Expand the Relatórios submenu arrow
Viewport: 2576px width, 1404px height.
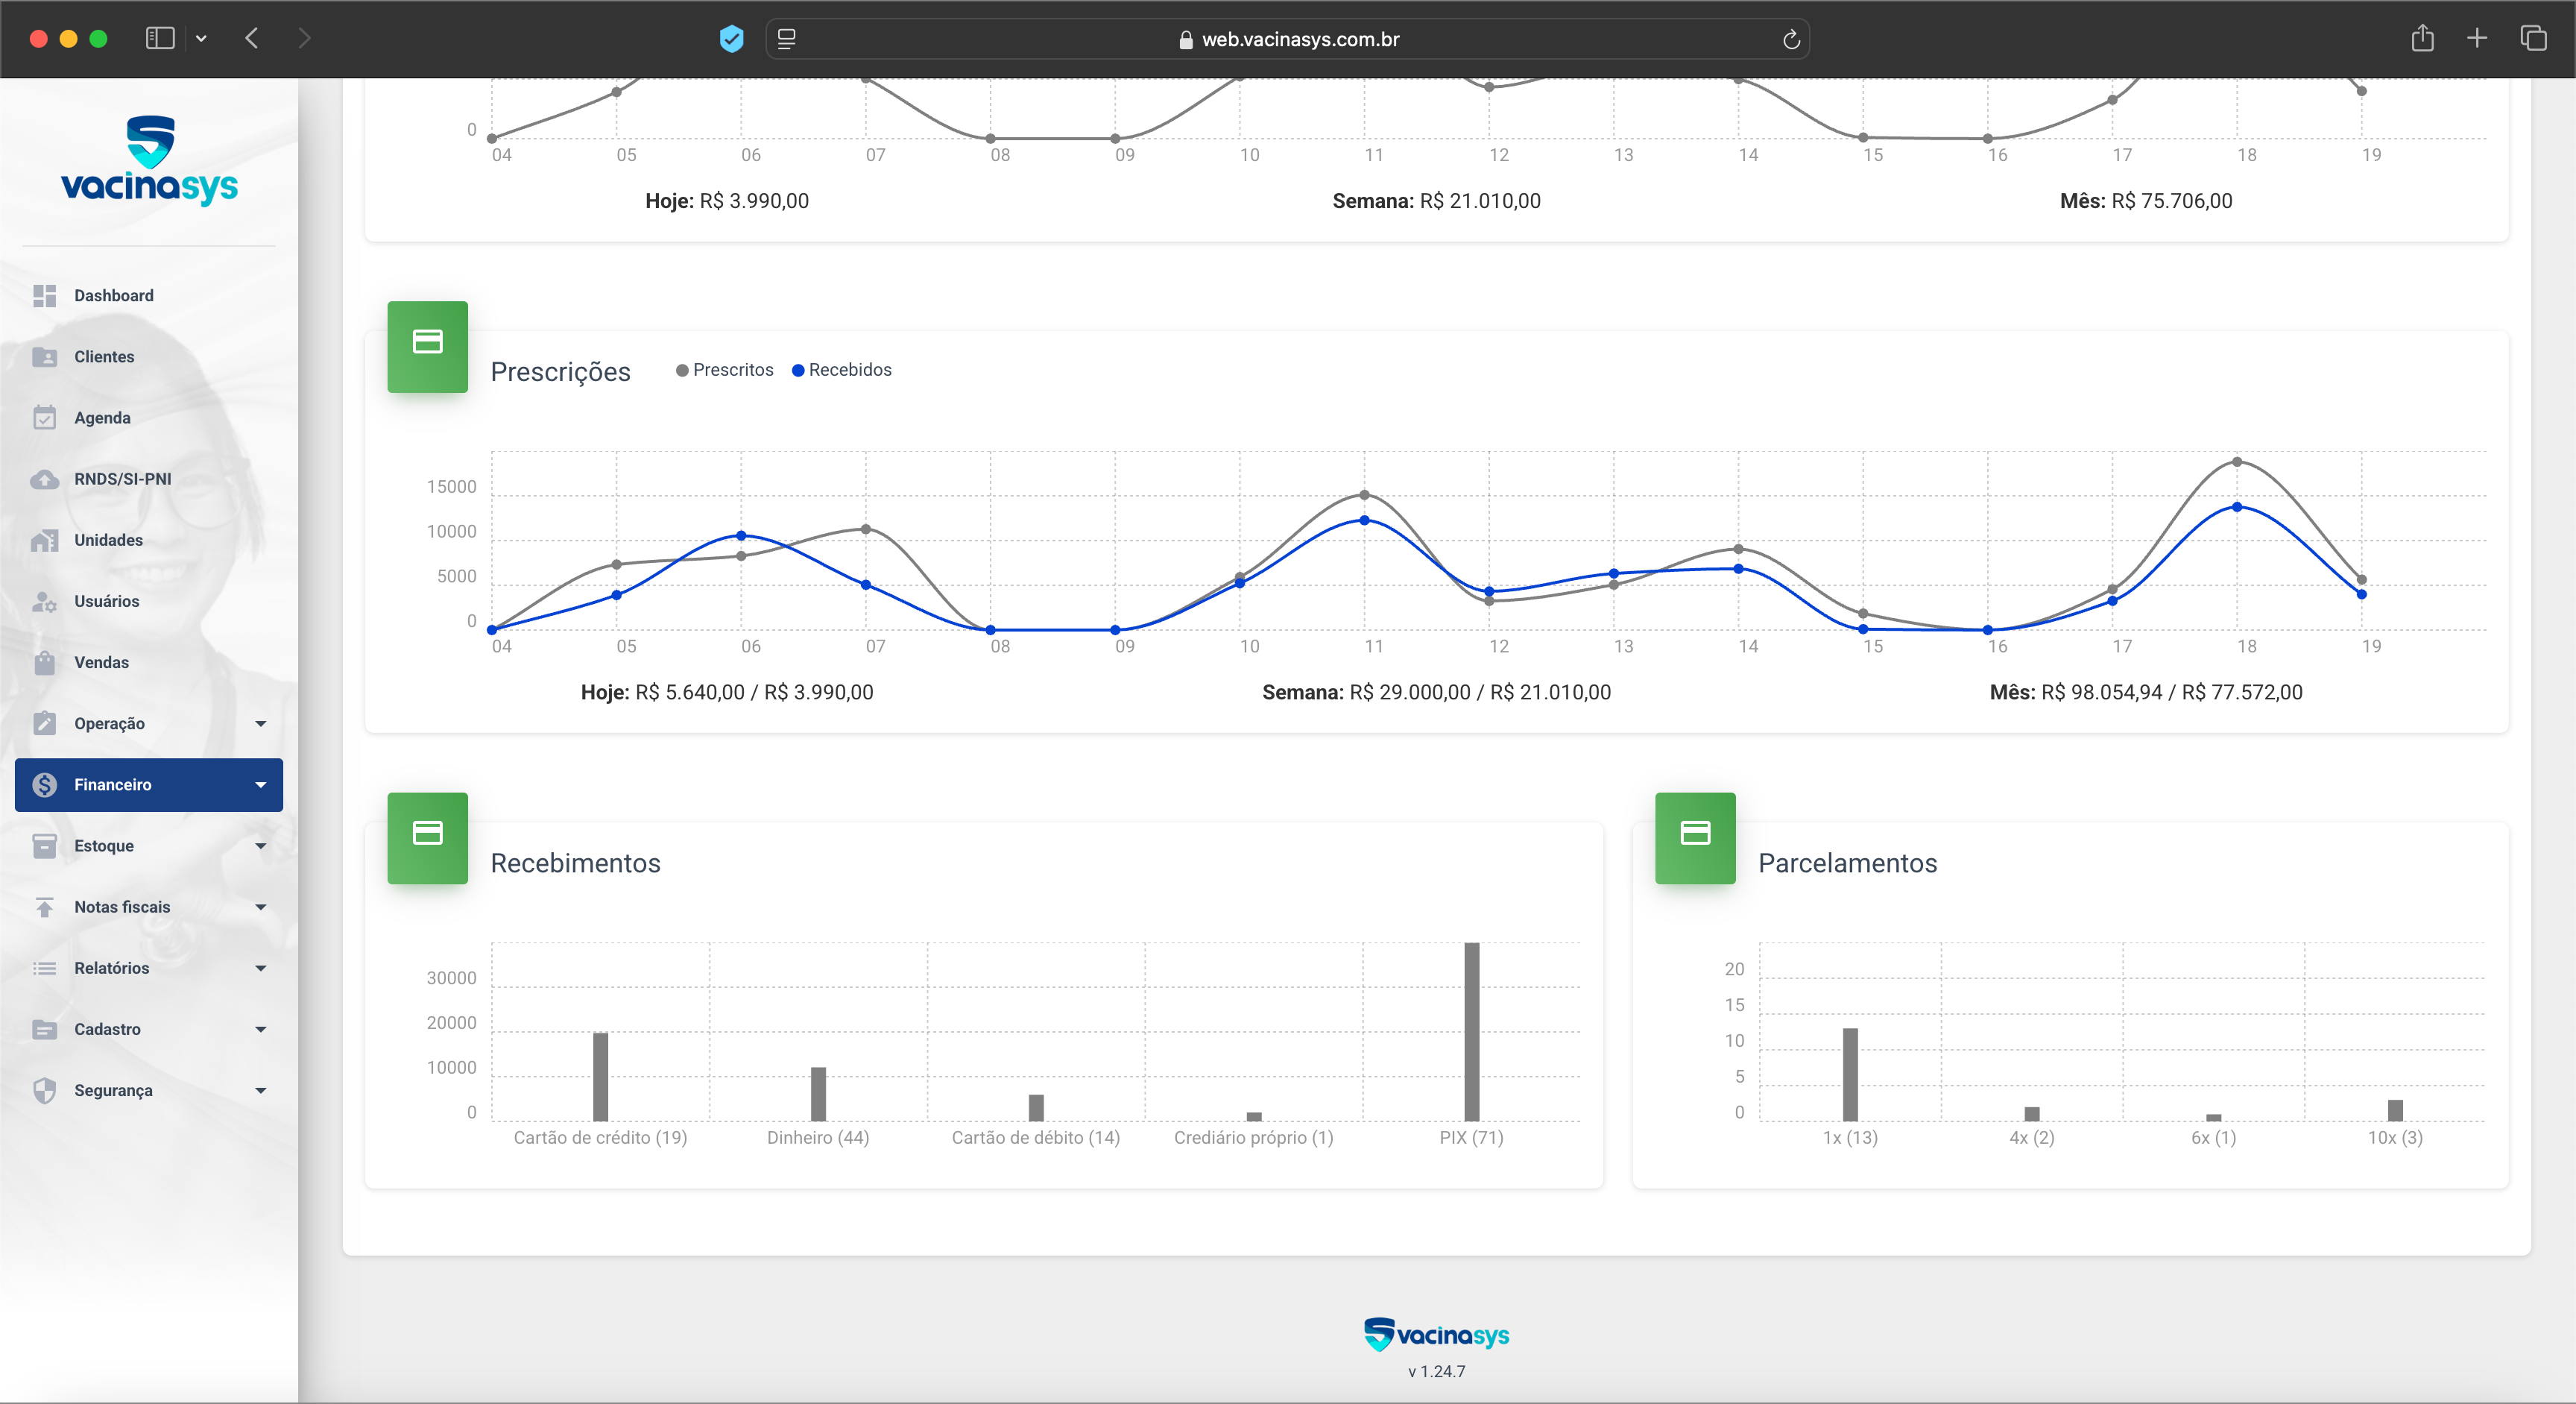click(x=261, y=968)
